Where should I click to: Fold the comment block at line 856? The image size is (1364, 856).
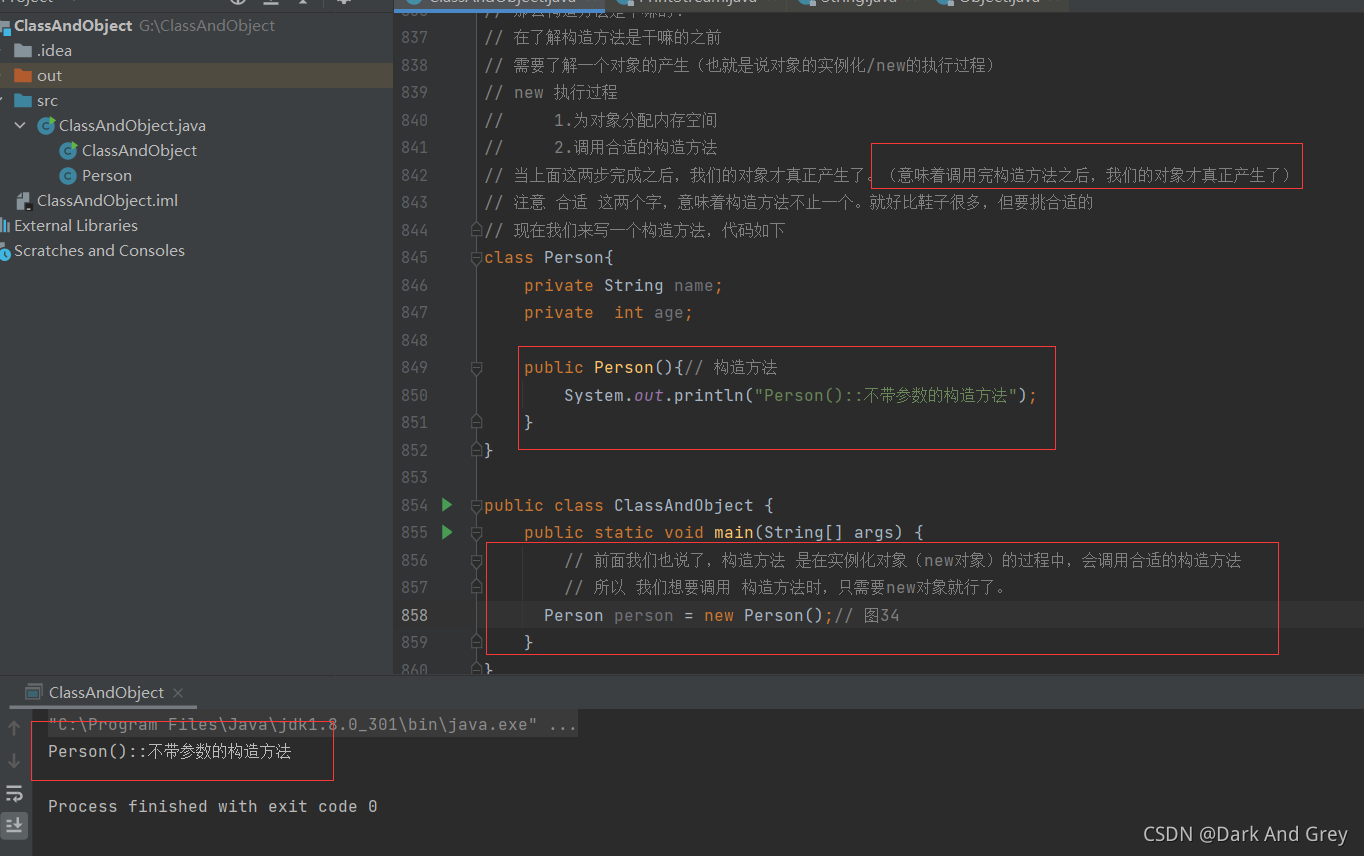coord(477,560)
